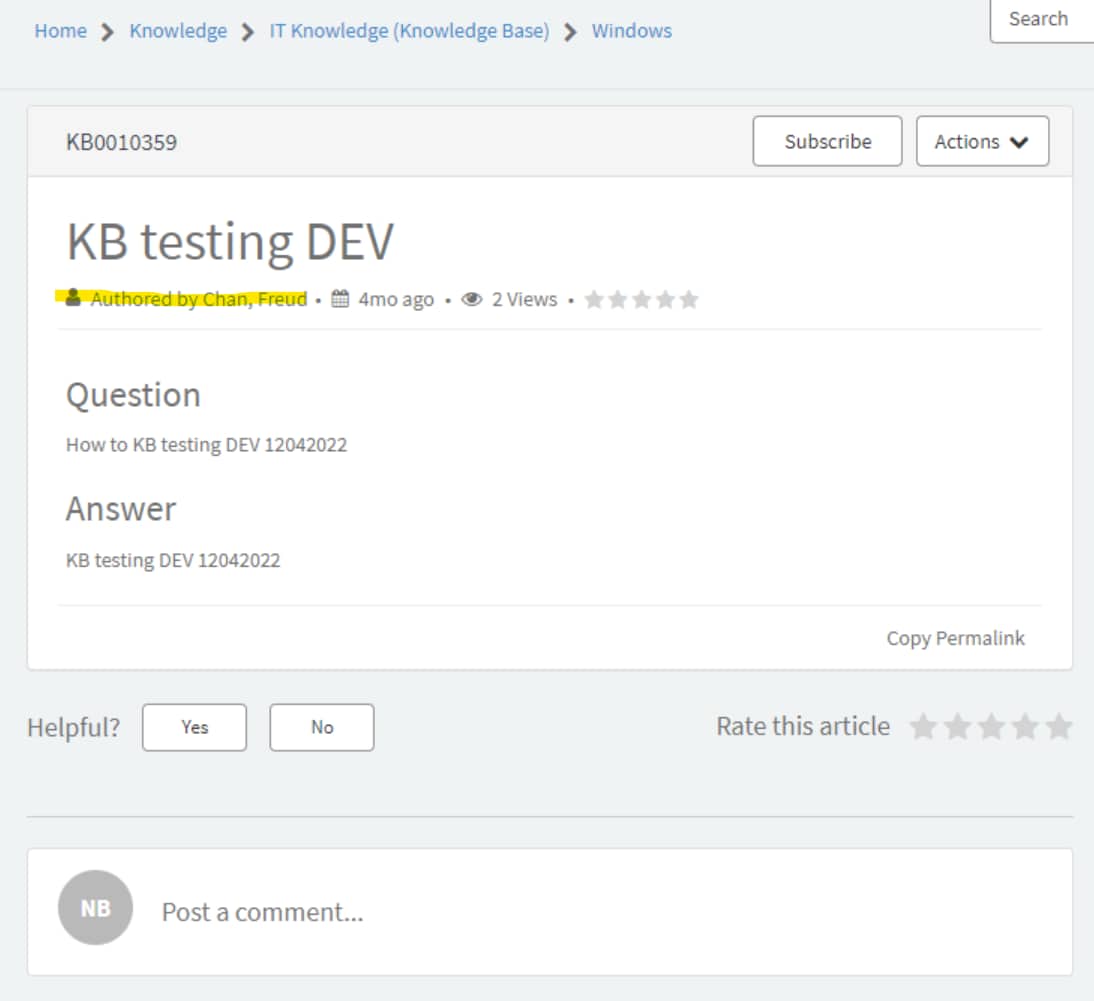Click How to KB testing DEV 12042022 text
Screen dimensions: 1094x1001
pos(207,445)
